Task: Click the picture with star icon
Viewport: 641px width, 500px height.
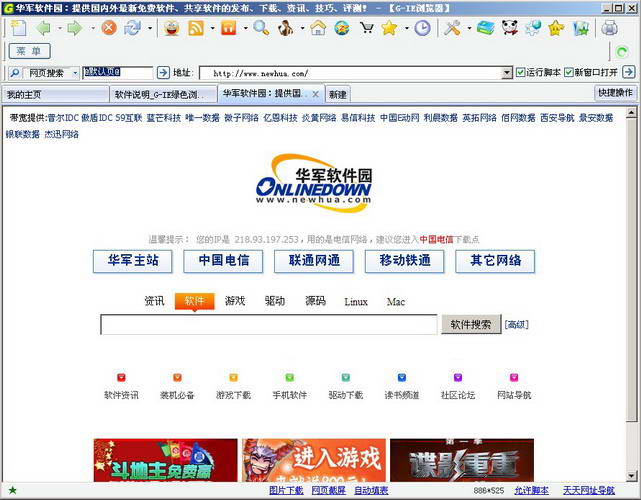Action: click(581, 28)
